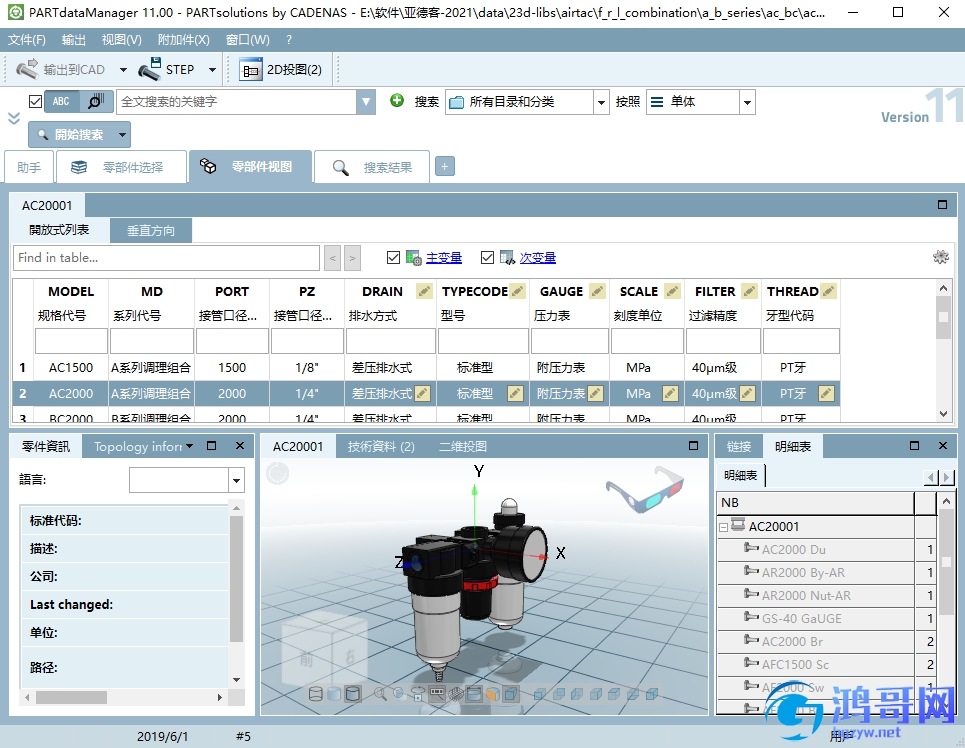Click table vertical scrollbar down arrow
Screen dimensions: 965x748
(x=943, y=414)
